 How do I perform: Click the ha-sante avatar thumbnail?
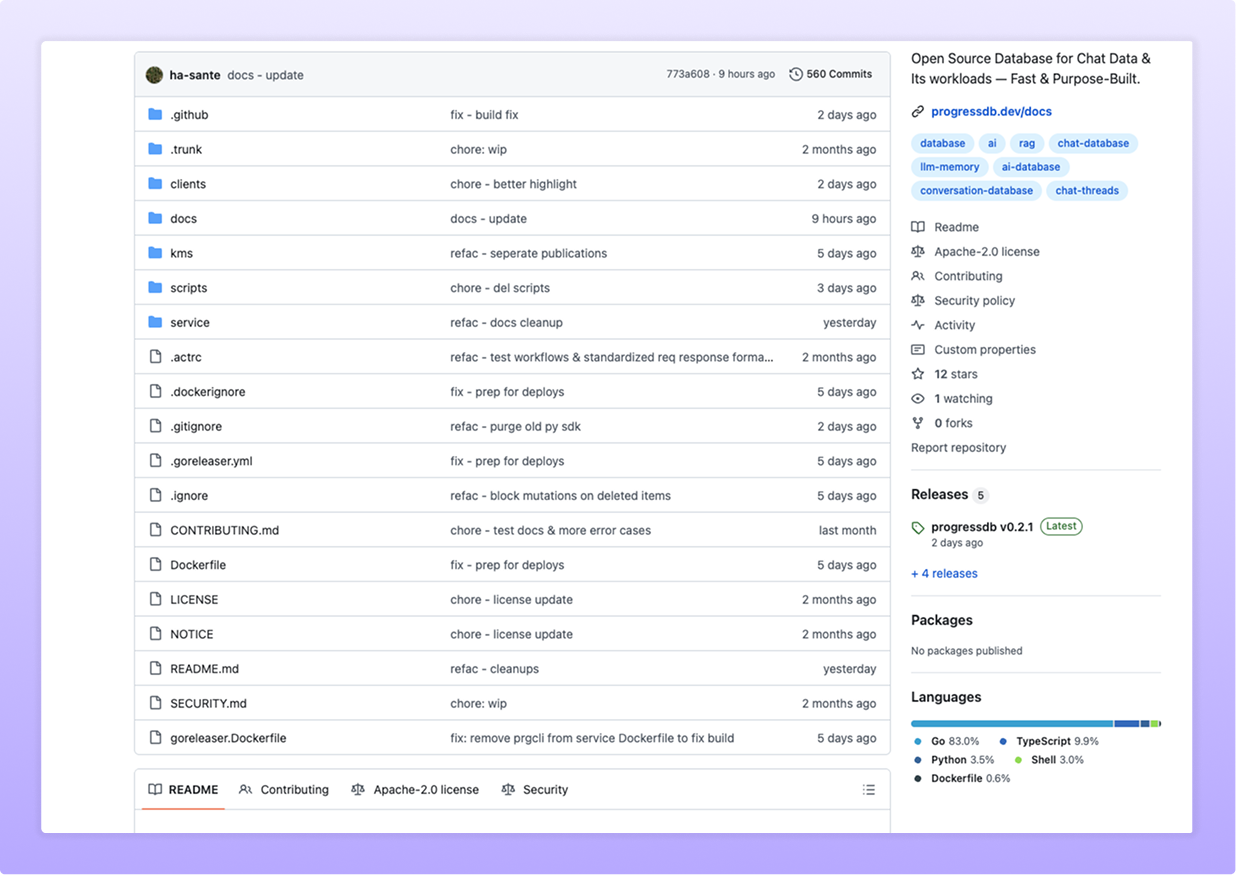(x=153, y=74)
